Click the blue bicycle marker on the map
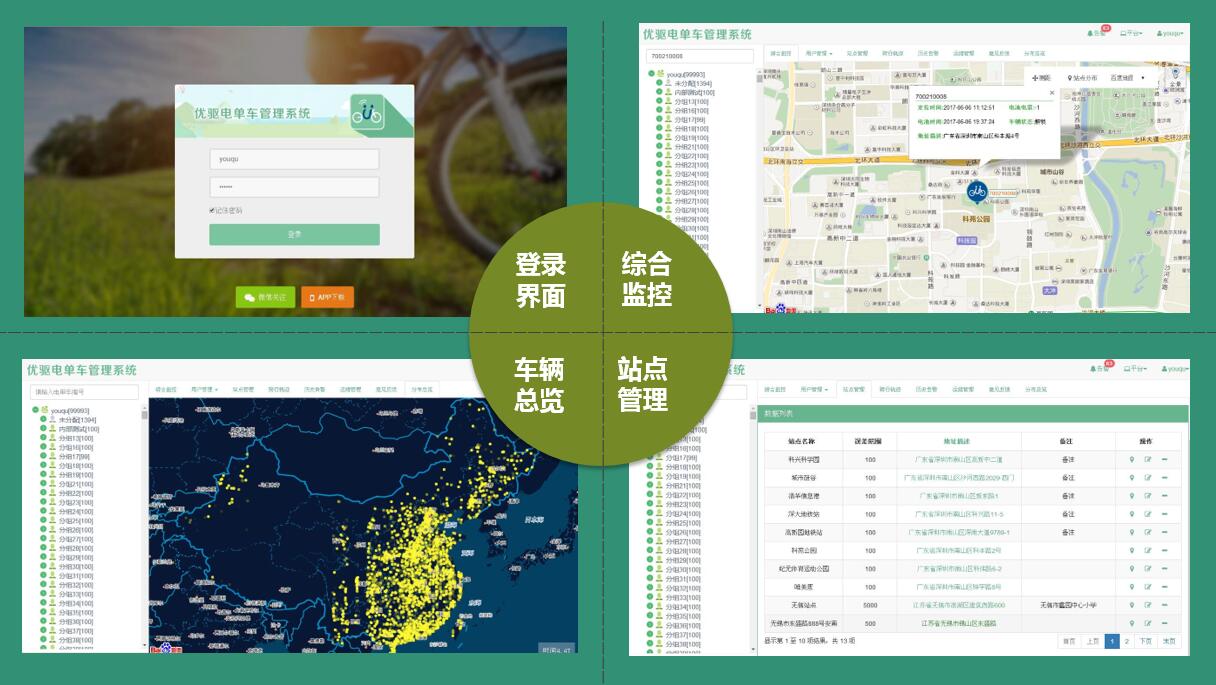This screenshot has height=685, width=1216. tap(977, 190)
